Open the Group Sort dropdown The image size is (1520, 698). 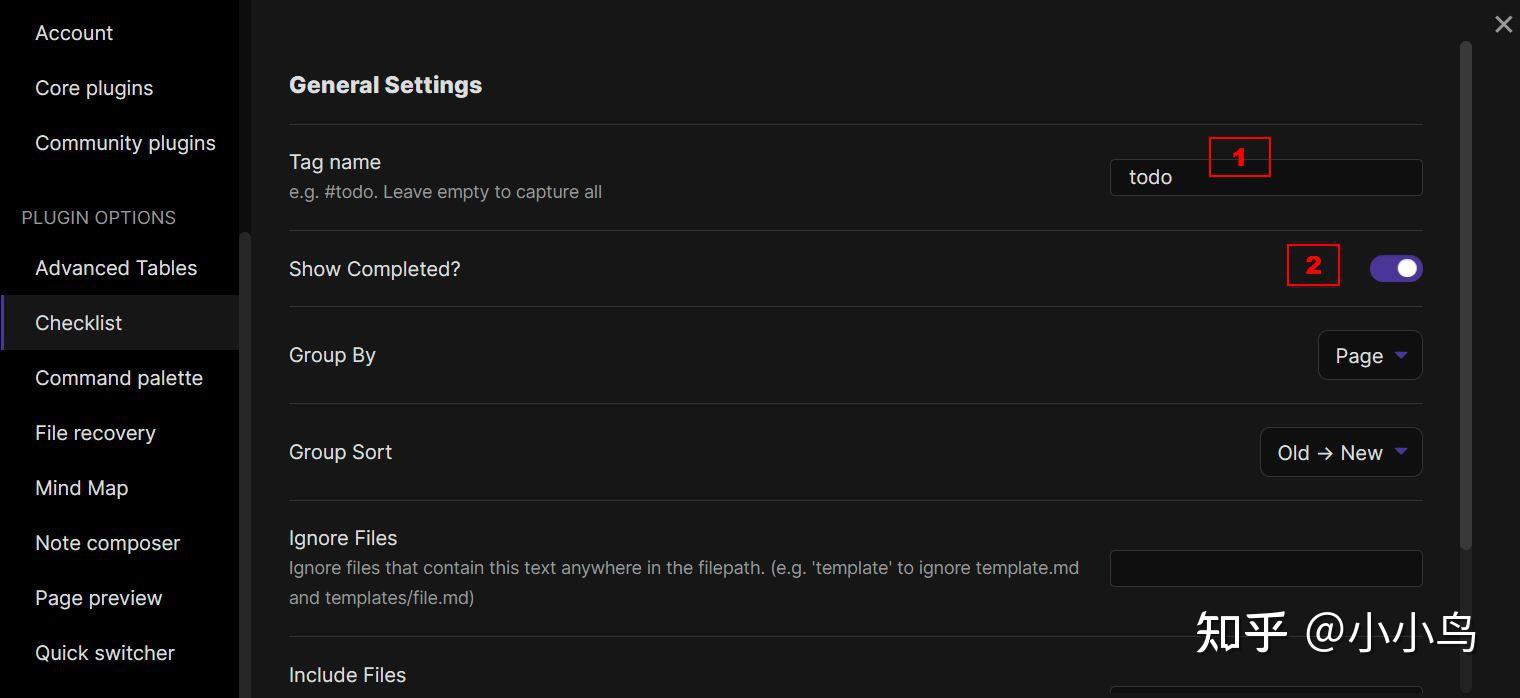1340,453
